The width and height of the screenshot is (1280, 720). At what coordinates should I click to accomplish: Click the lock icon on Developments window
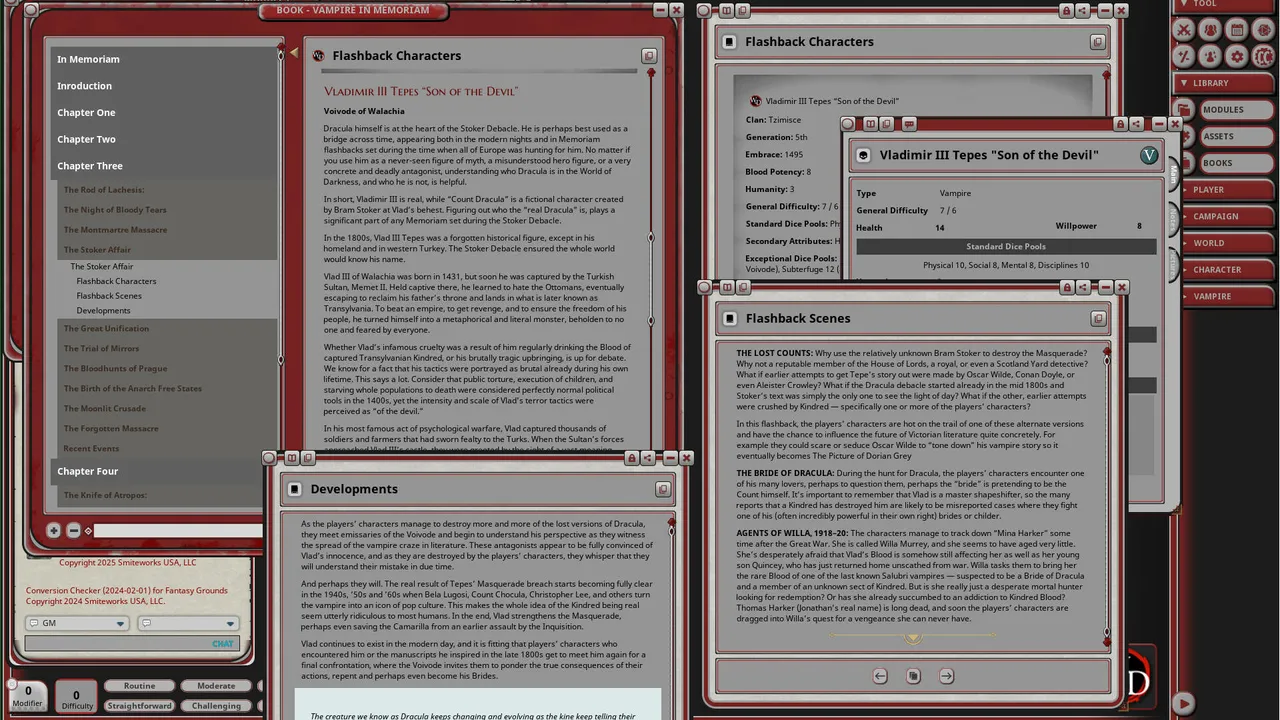pos(631,458)
